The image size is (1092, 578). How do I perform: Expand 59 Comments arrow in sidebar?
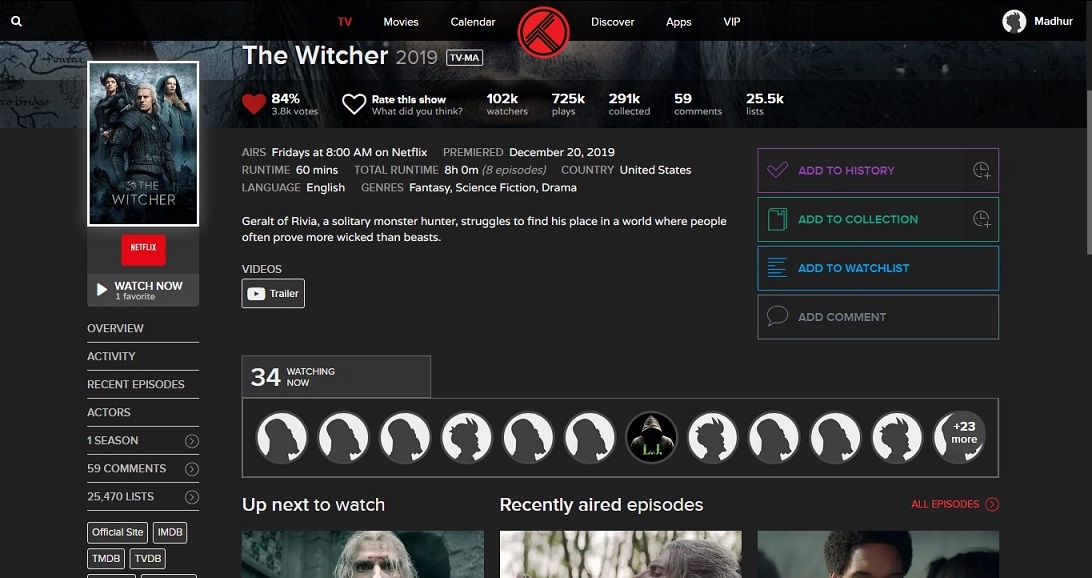[192, 469]
